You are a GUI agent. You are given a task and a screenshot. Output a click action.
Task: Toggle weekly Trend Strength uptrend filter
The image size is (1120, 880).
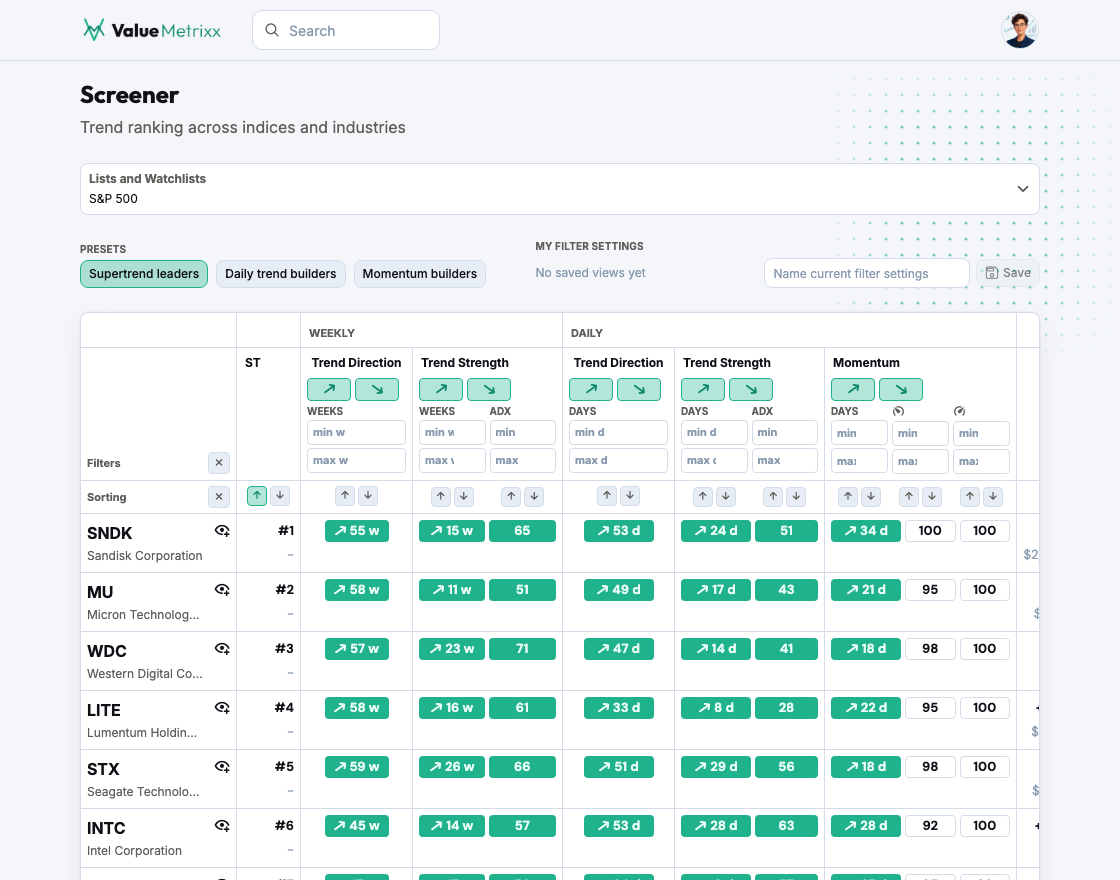tap(441, 389)
